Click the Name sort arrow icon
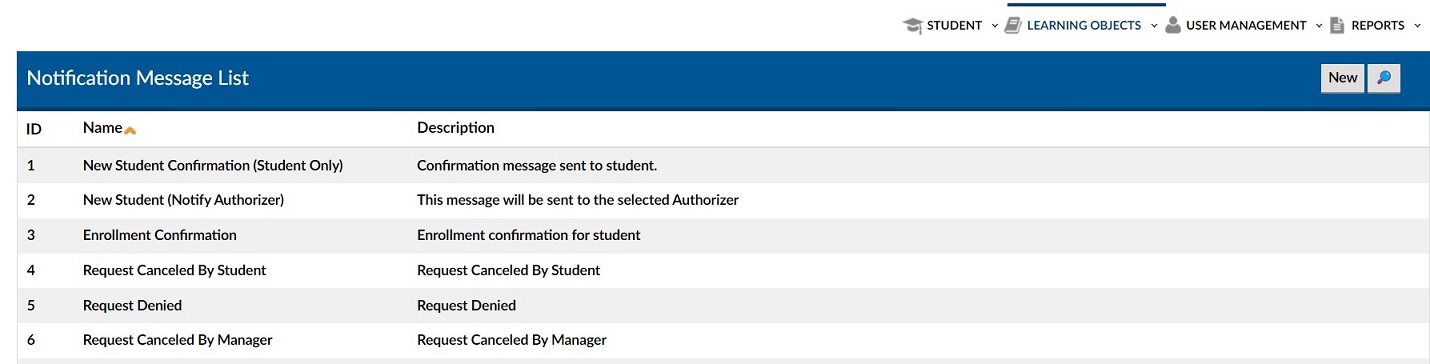Viewport: 1430px width, 364px height. [130, 130]
